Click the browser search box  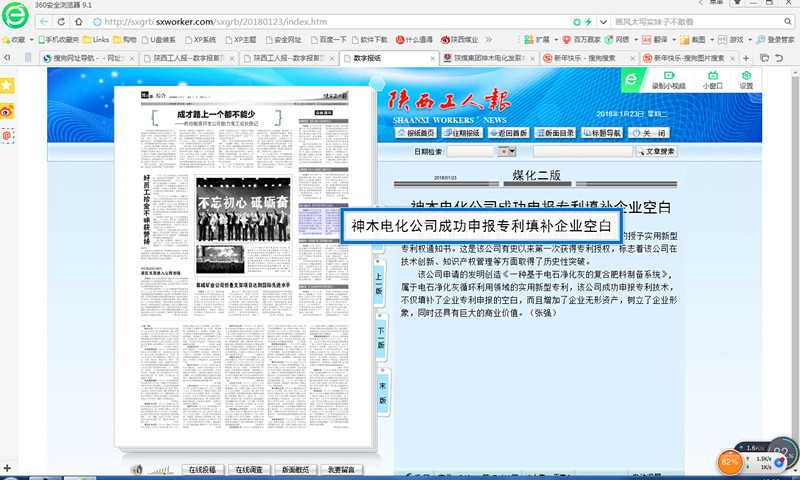(x=696, y=21)
